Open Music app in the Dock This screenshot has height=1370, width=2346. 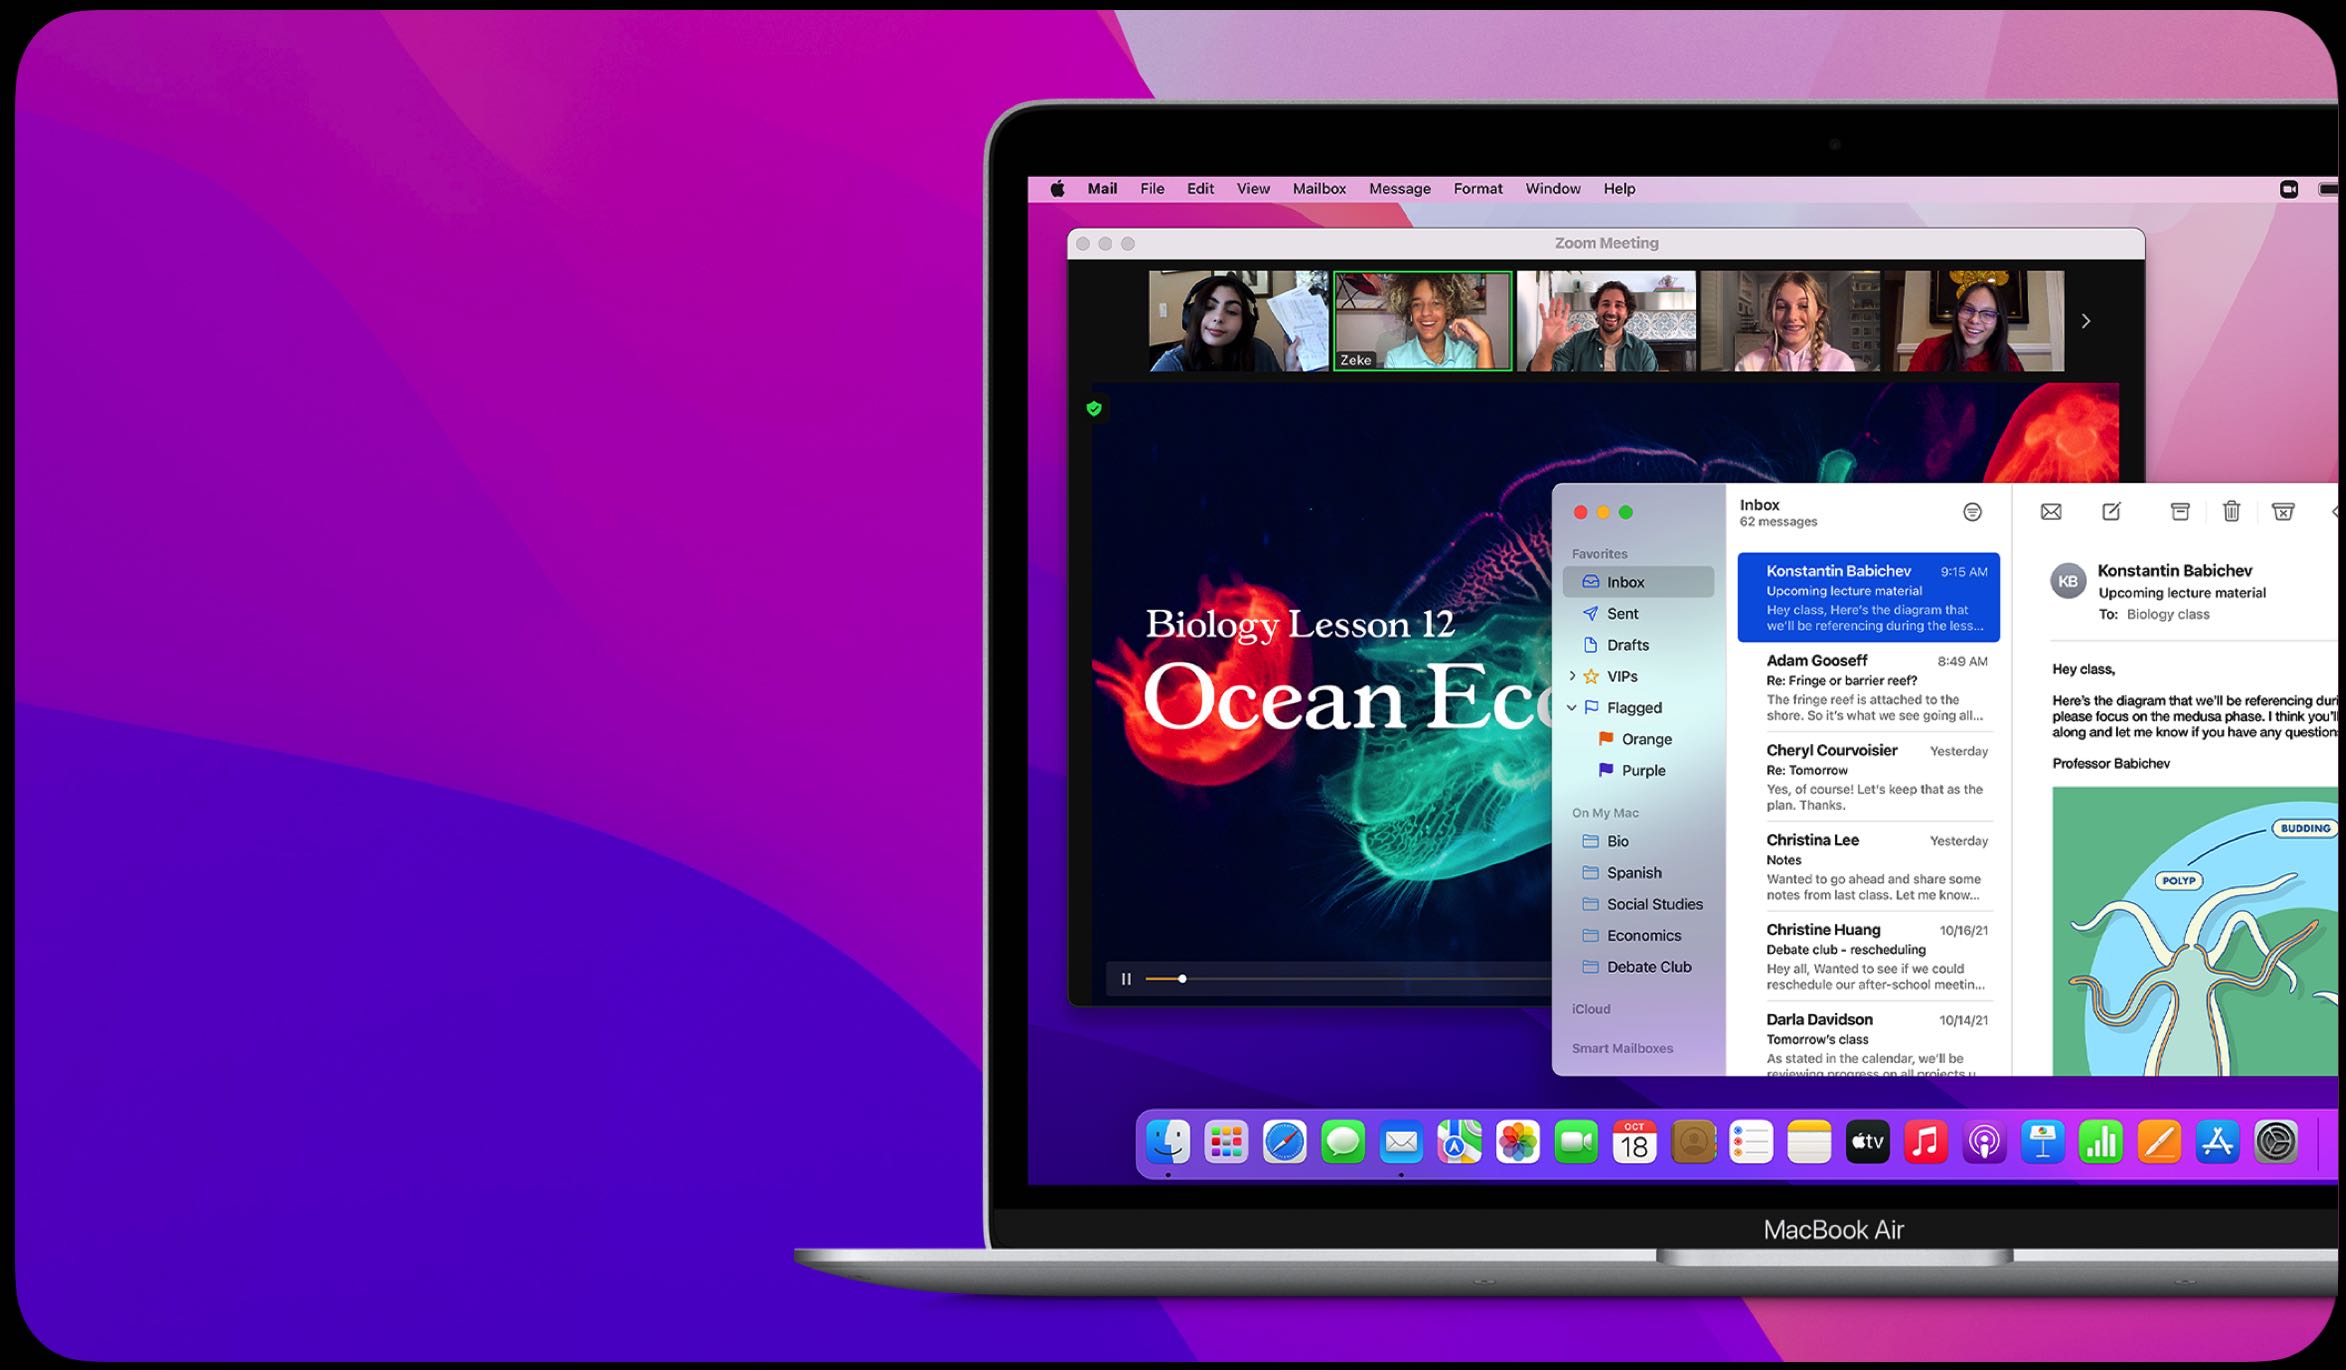pyautogui.click(x=1926, y=1142)
